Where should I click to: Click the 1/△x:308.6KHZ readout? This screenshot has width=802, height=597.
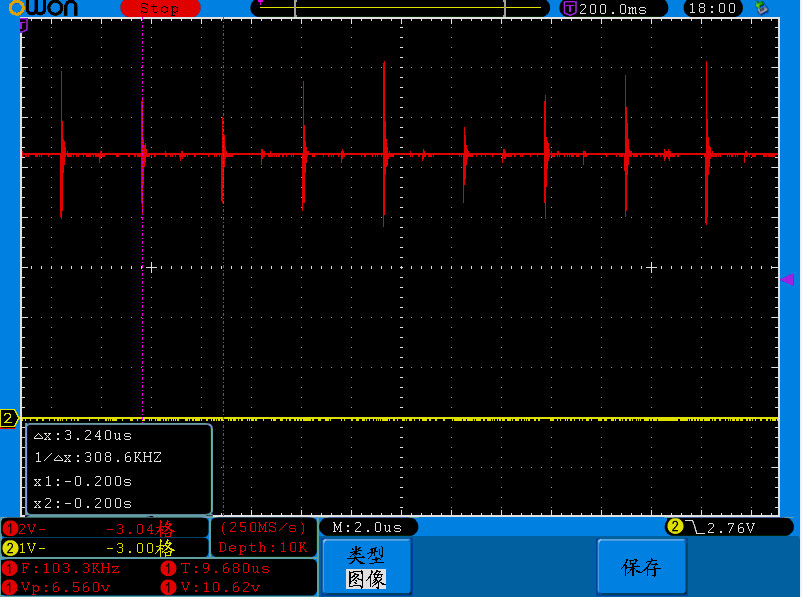[x=98, y=457]
